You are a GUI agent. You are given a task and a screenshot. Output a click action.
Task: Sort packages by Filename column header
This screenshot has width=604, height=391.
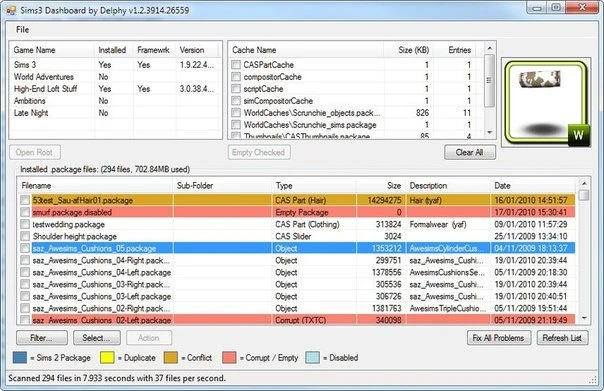(95, 186)
